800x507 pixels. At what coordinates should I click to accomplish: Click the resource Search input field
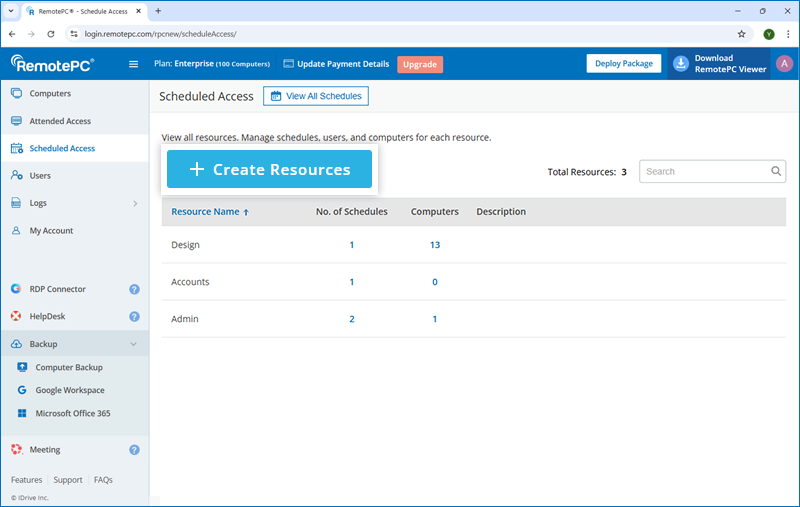(705, 171)
